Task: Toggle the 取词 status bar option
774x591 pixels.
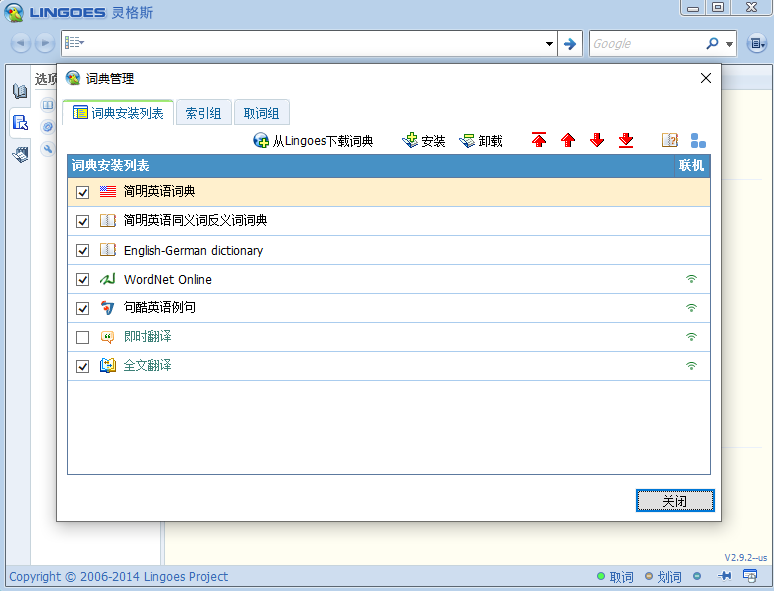Action: click(615, 577)
